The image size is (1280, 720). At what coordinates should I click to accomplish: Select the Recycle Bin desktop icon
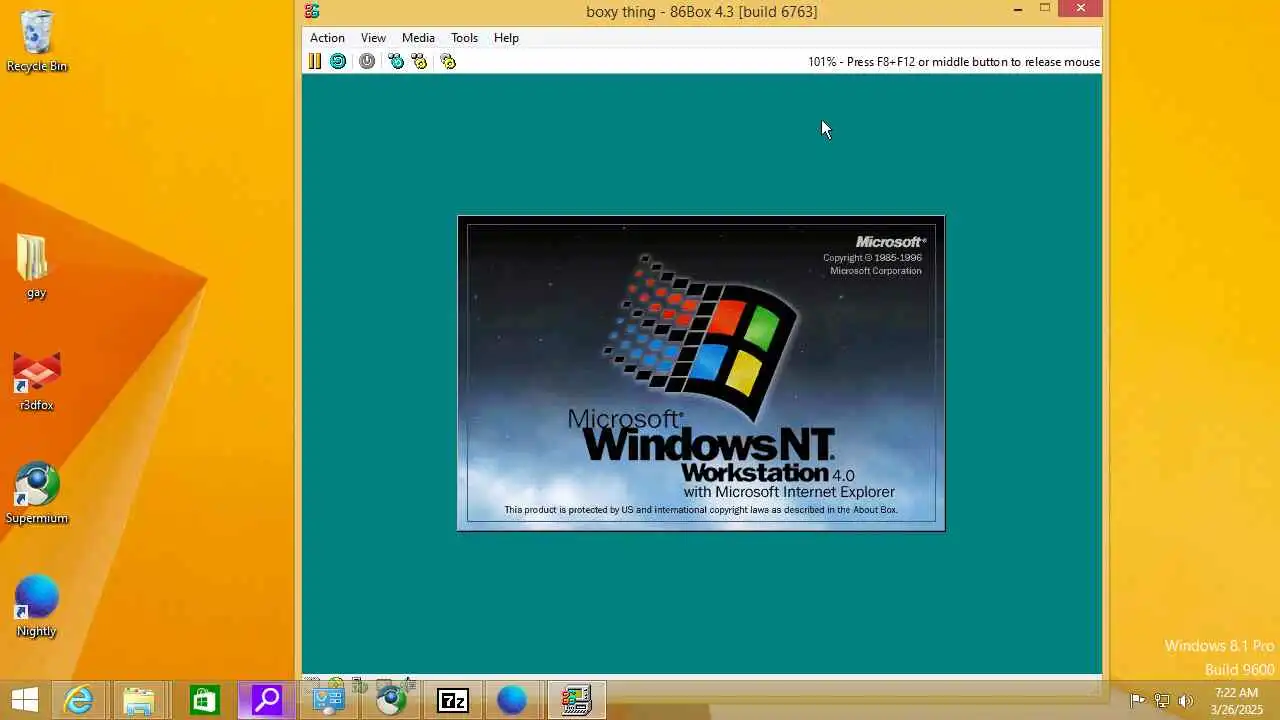point(37,42)
